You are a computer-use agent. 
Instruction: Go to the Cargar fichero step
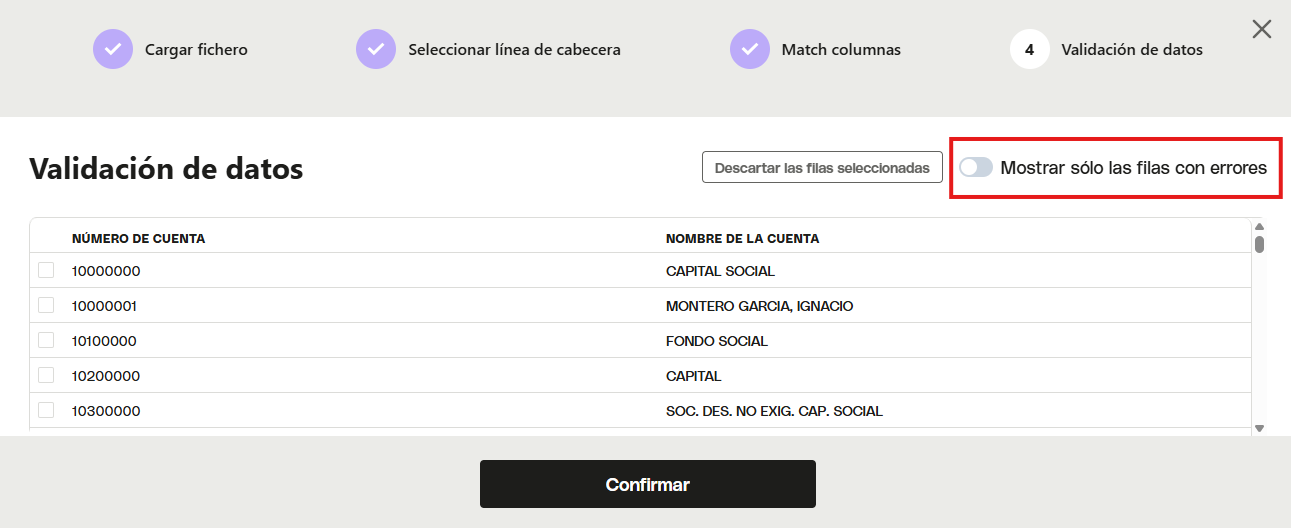pos(196,49)
